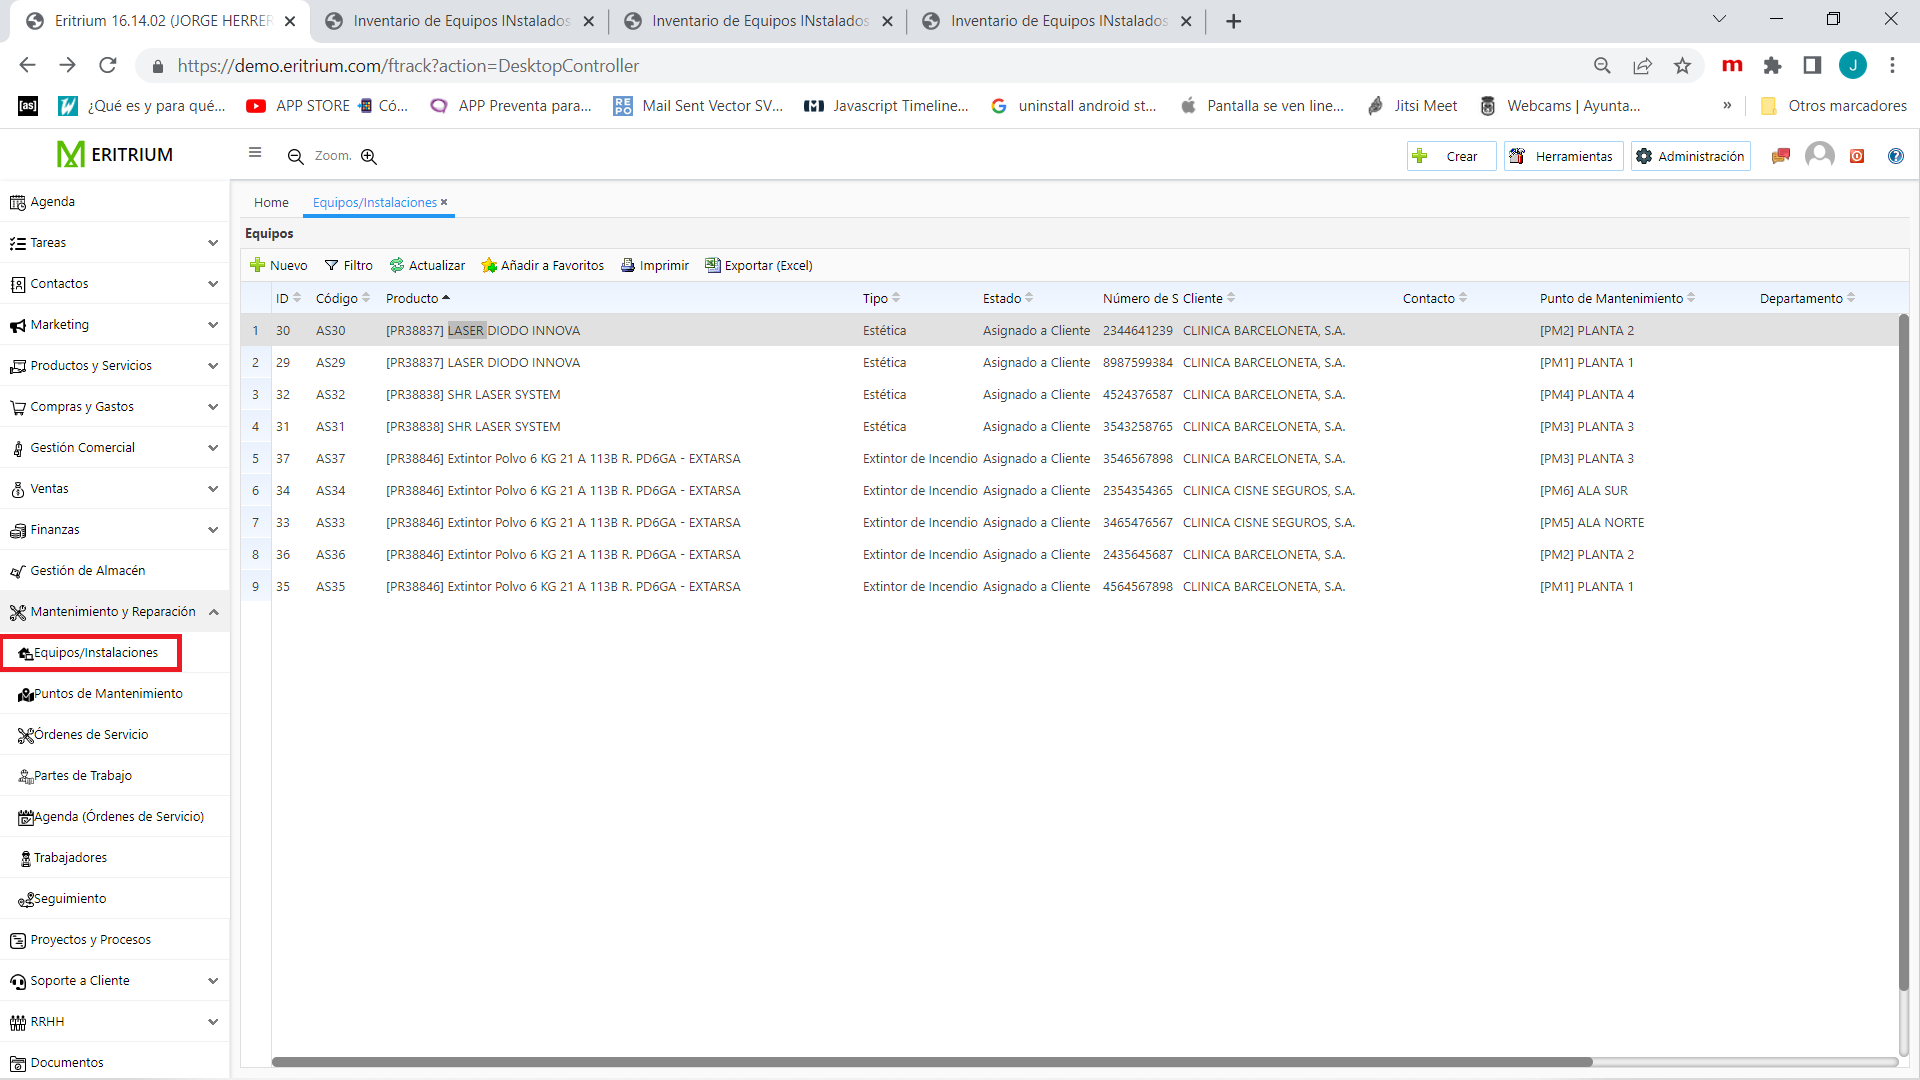
Task: Open Partes de Trabajo submenu item
Action: 115,776
